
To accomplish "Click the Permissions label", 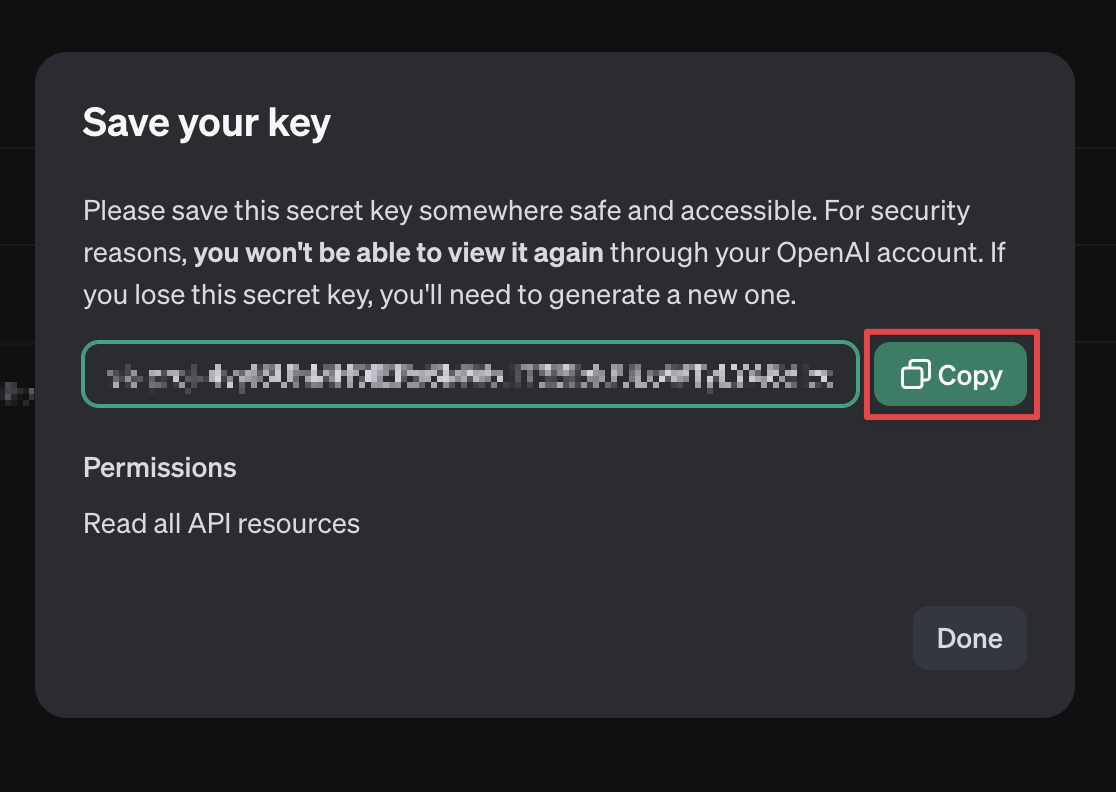I will coord(159,468).
